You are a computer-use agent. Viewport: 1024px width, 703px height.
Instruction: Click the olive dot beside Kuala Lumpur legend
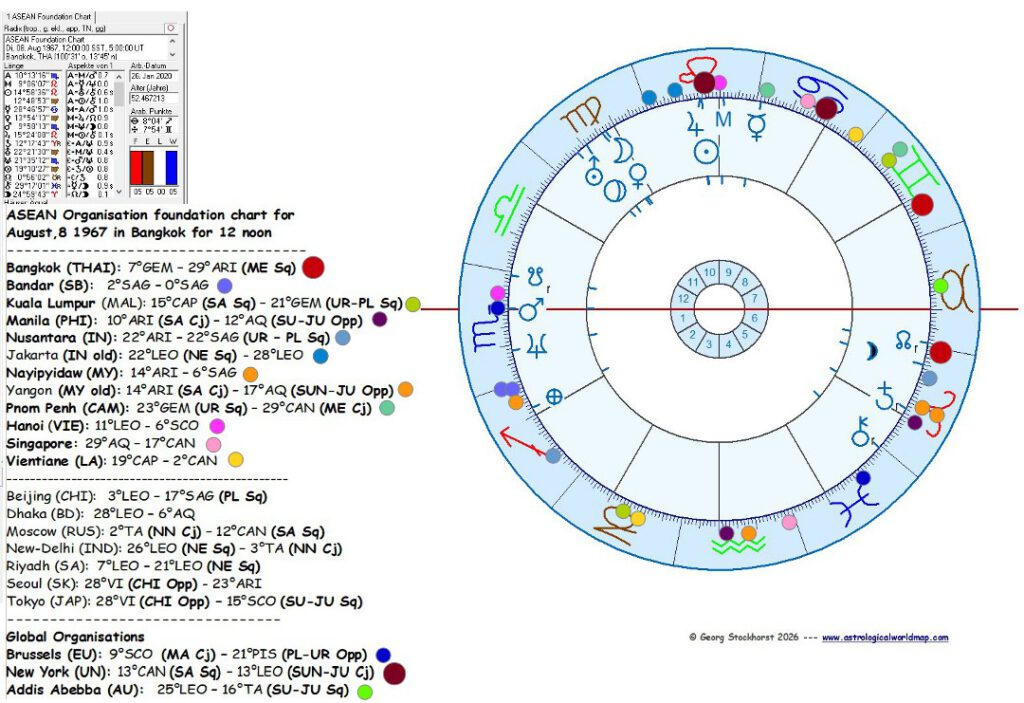pos(413,304)
